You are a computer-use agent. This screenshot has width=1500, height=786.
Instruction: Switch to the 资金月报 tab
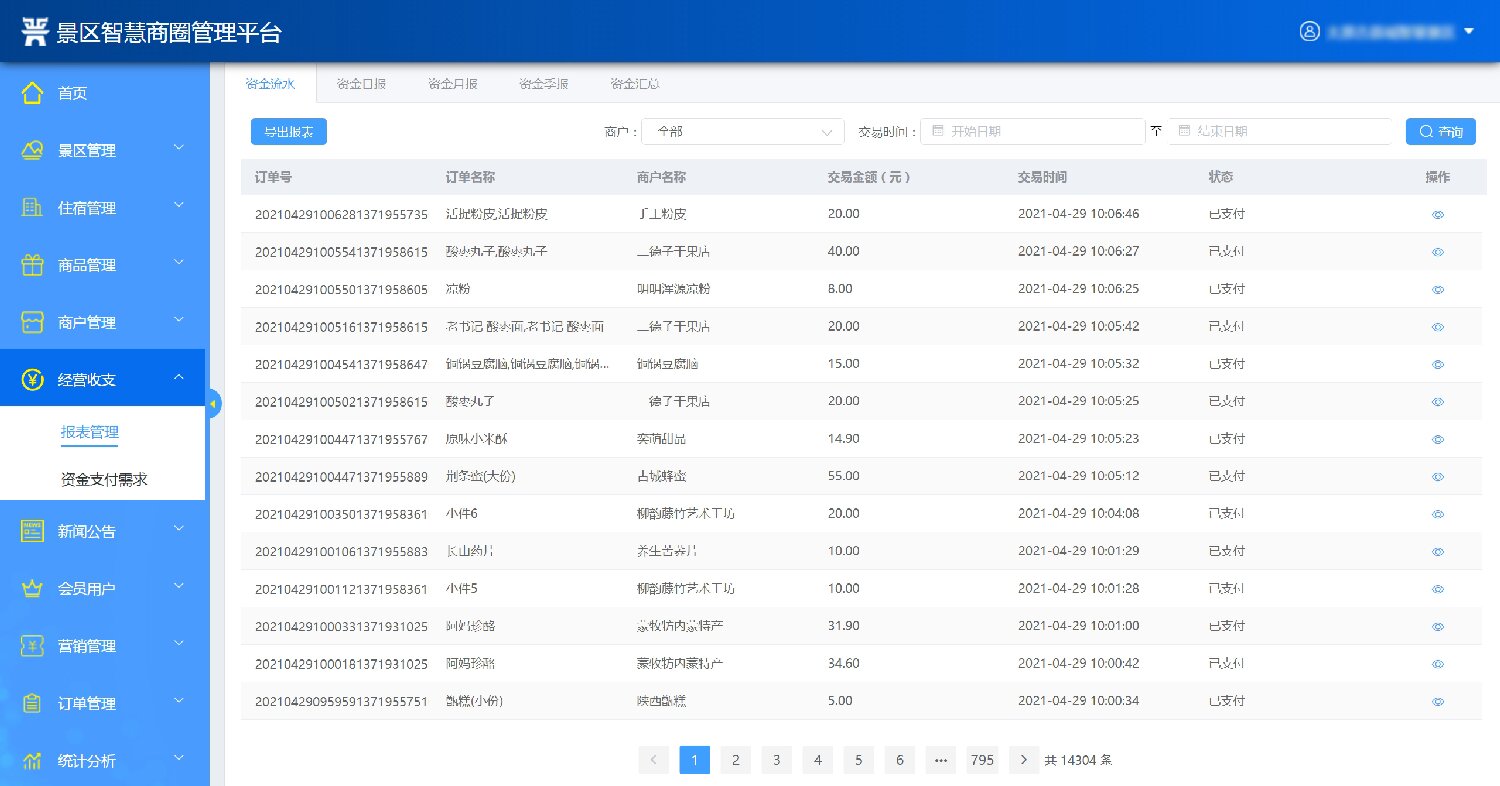click(452, 84)
